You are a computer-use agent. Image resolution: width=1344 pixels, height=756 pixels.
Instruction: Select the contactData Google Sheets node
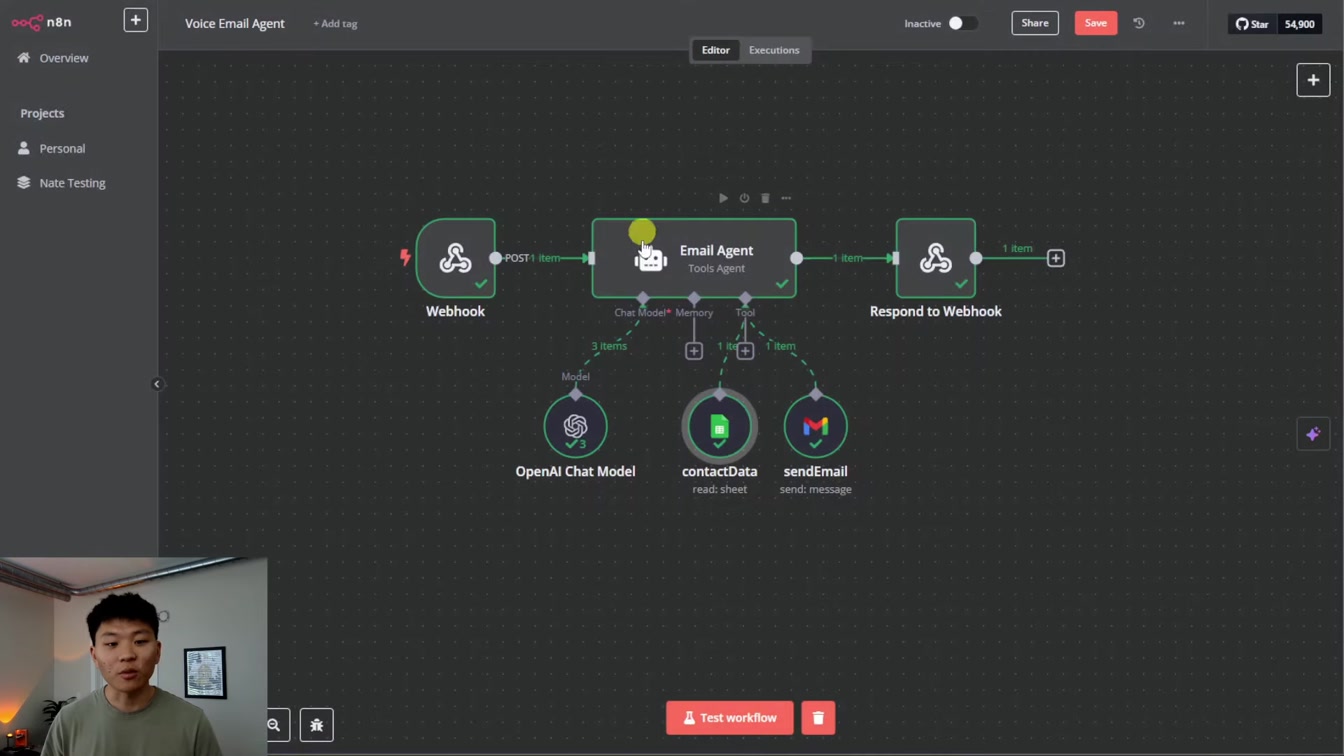click(719, 426)
